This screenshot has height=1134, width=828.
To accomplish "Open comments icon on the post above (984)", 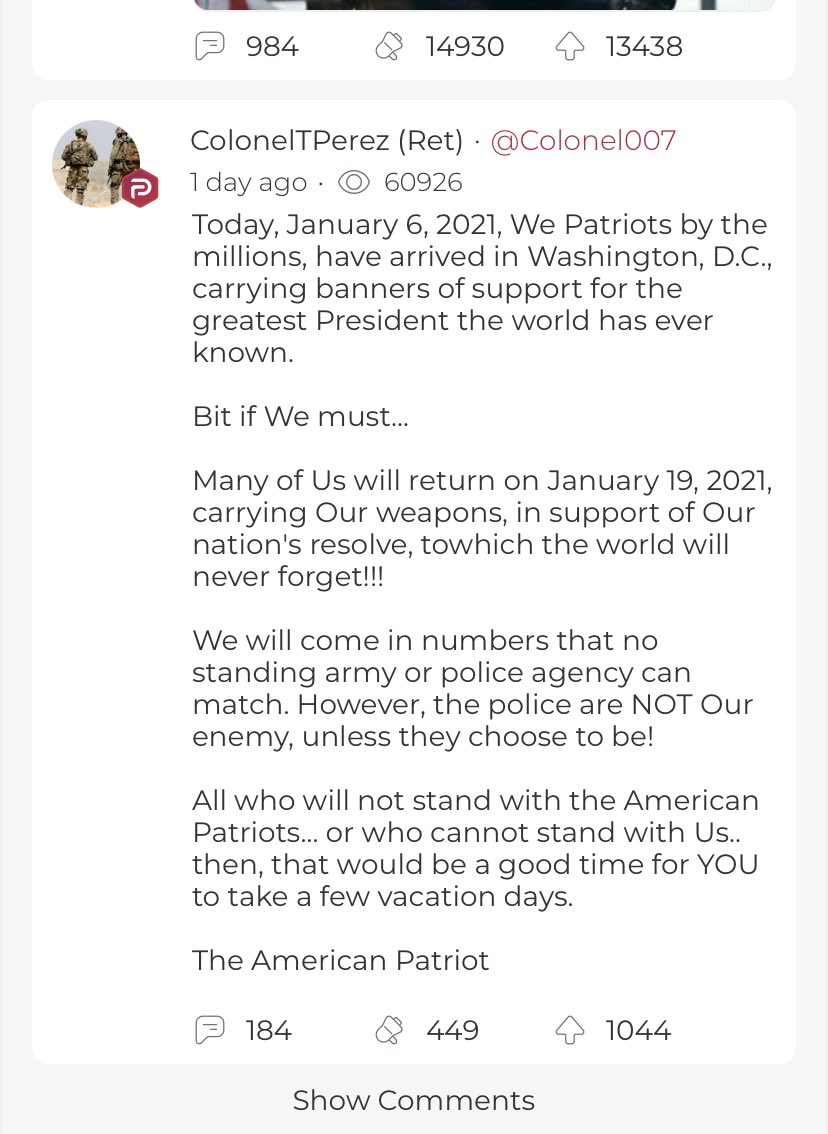I will click(x=210, y=46).
